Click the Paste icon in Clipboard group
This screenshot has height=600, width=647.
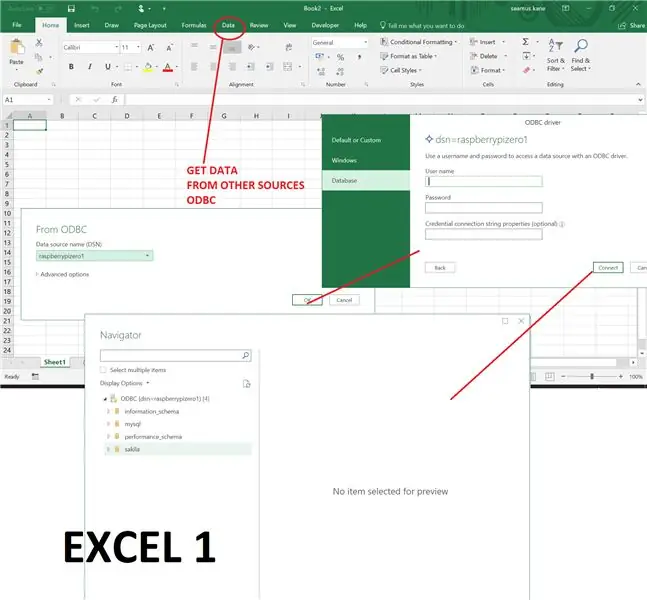coord(17,47)
